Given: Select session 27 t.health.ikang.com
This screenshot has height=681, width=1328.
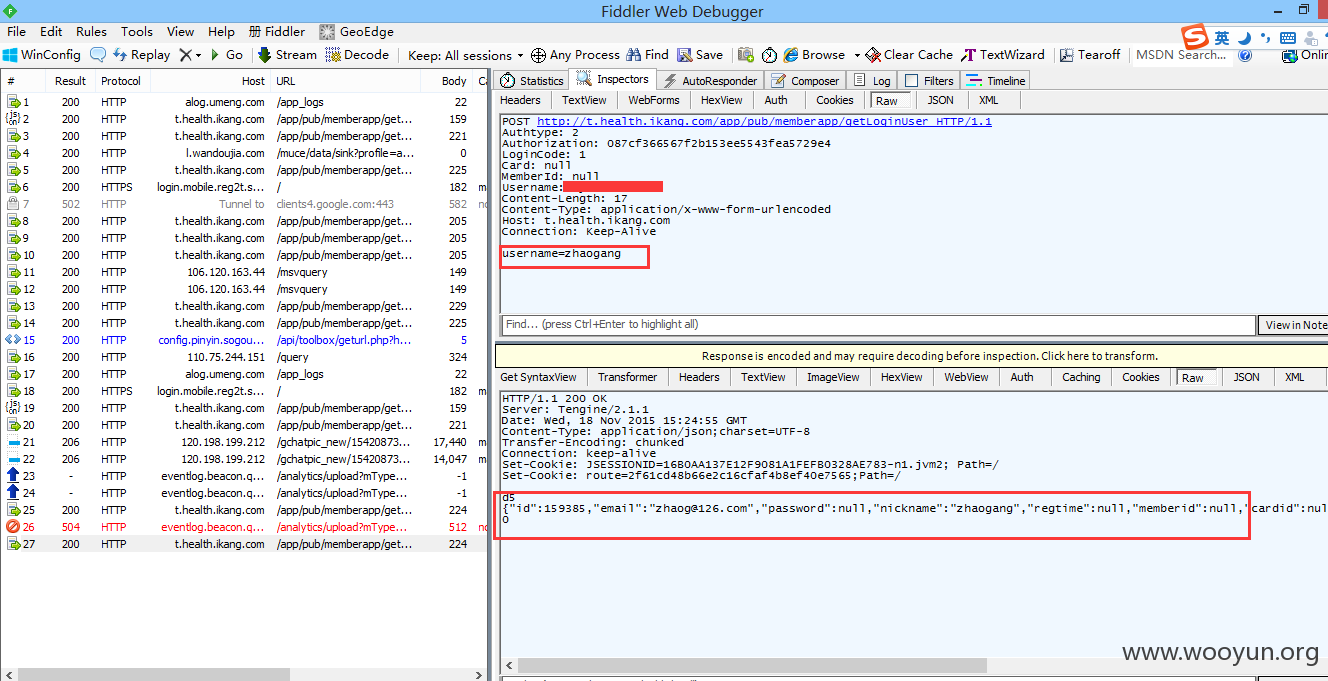Looking at the screenshot, I should point(244,544).
